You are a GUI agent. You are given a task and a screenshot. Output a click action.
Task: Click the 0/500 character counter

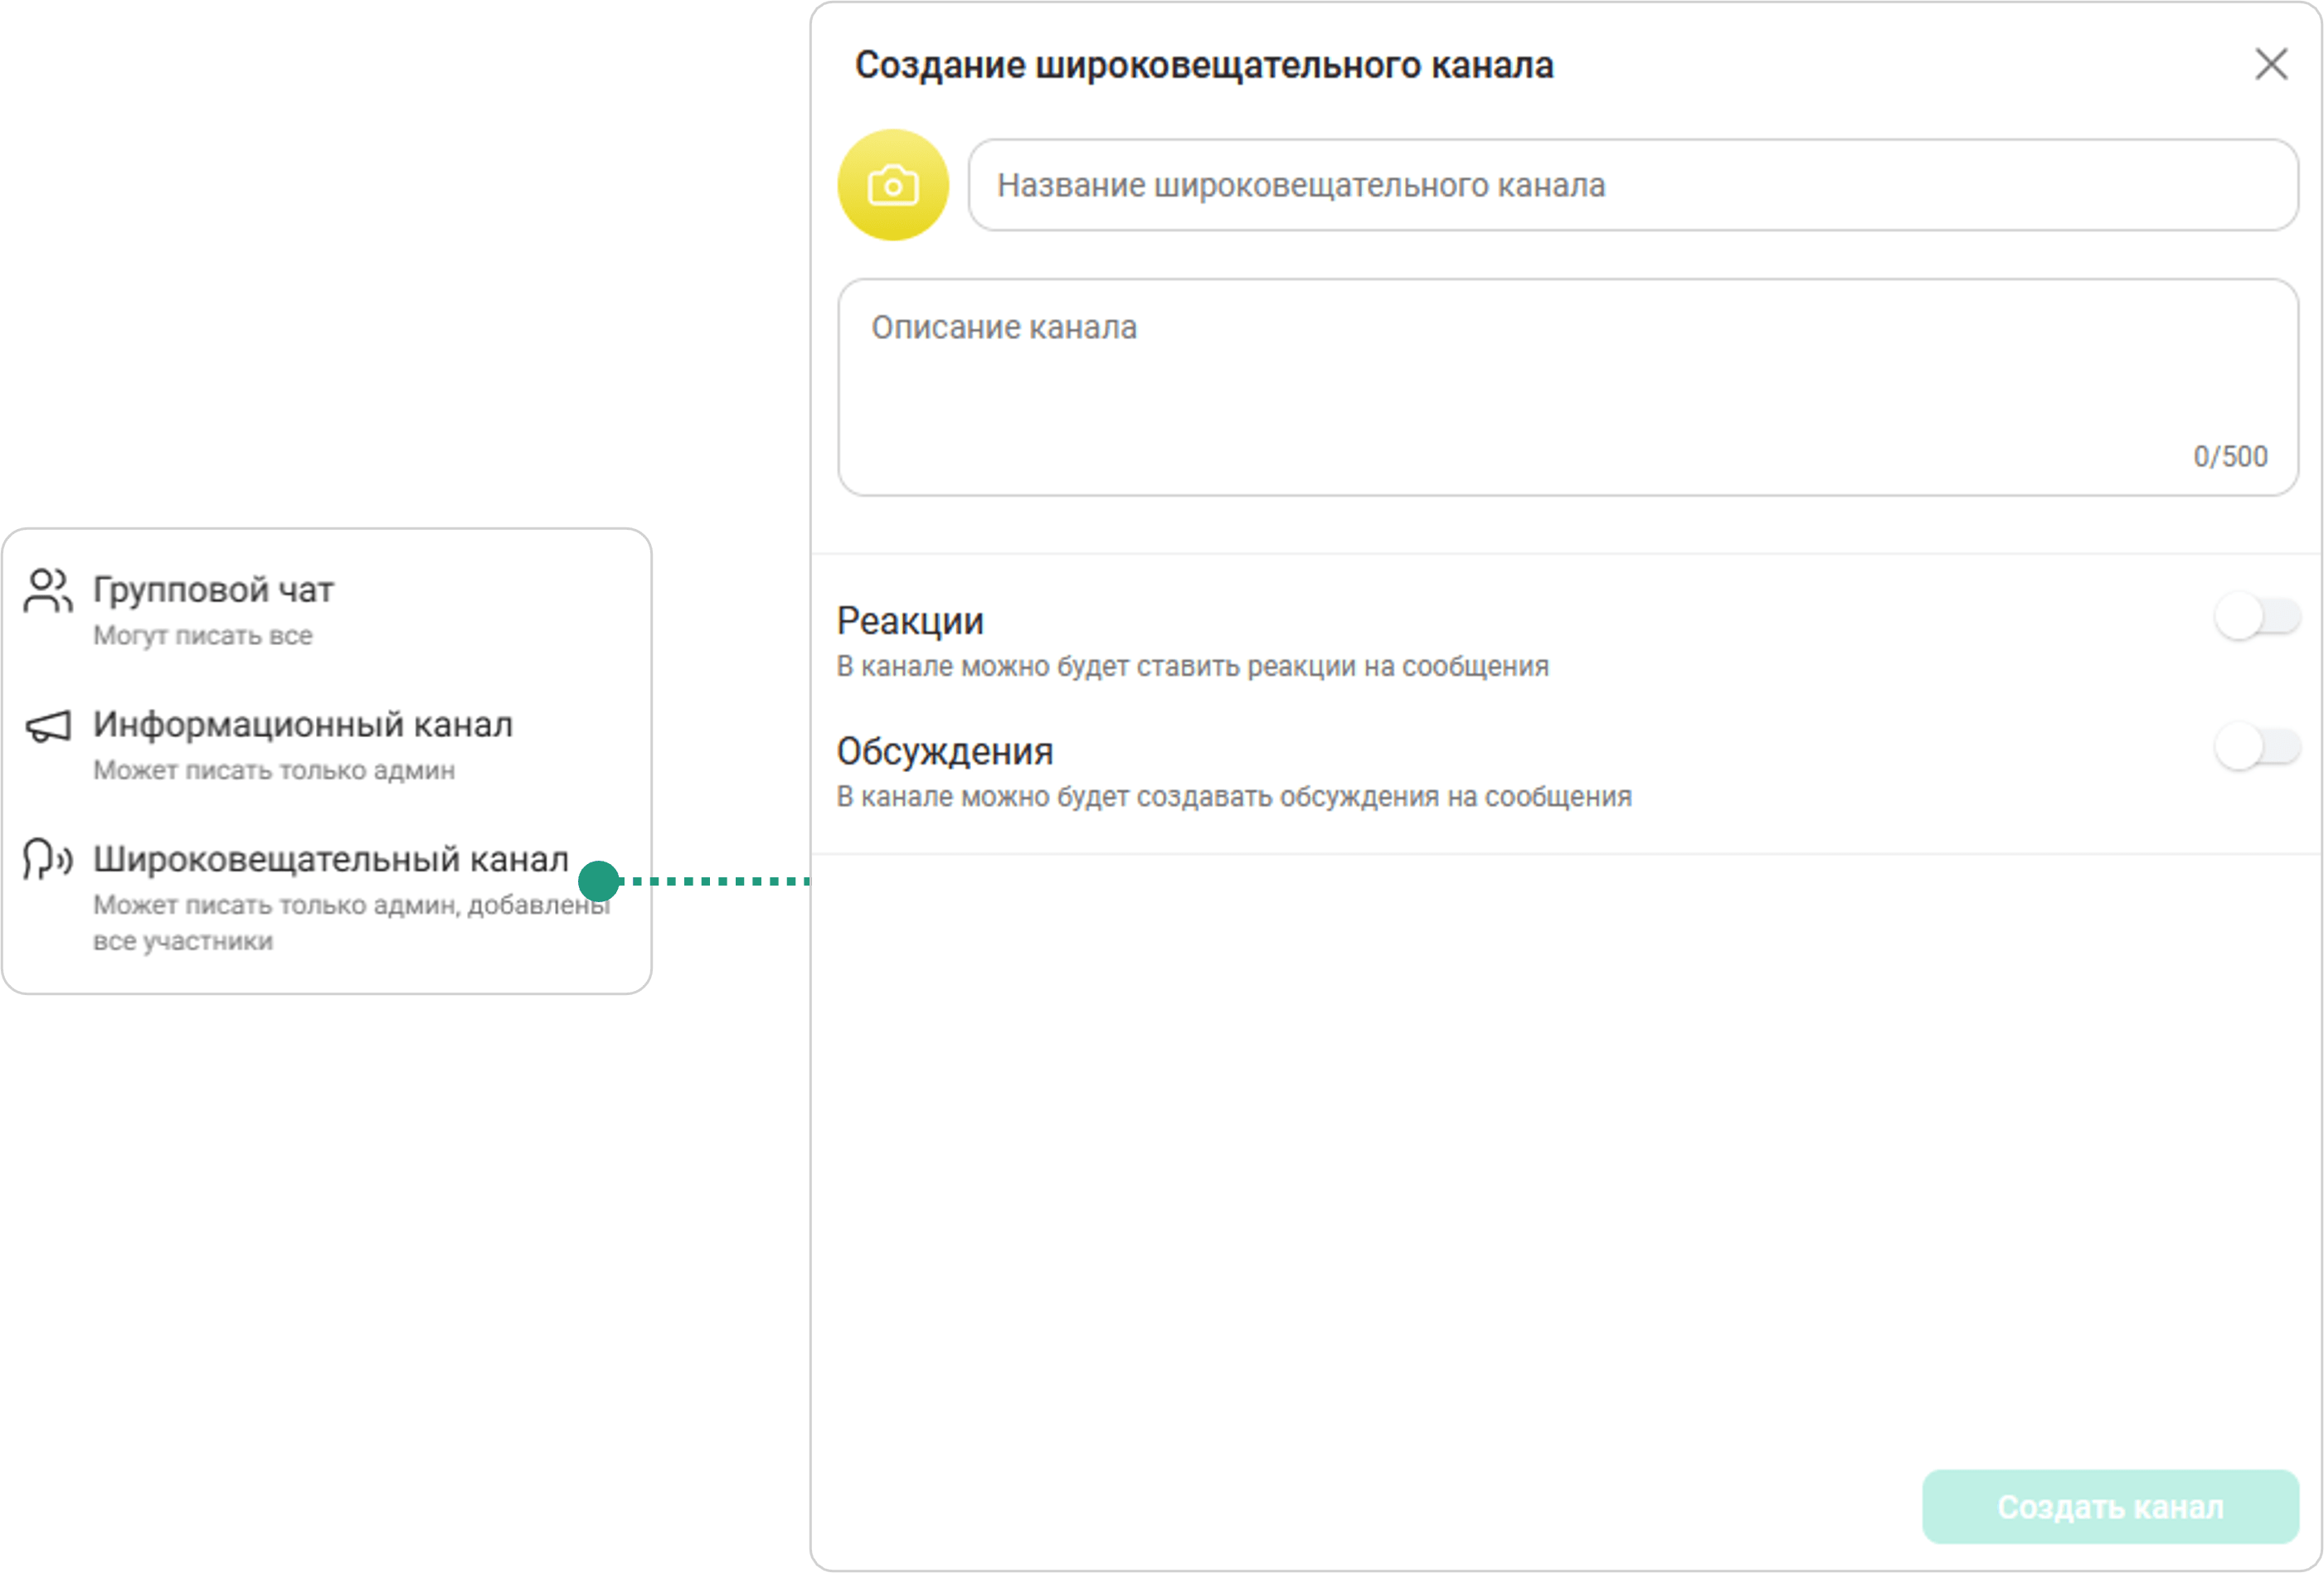2230,457
